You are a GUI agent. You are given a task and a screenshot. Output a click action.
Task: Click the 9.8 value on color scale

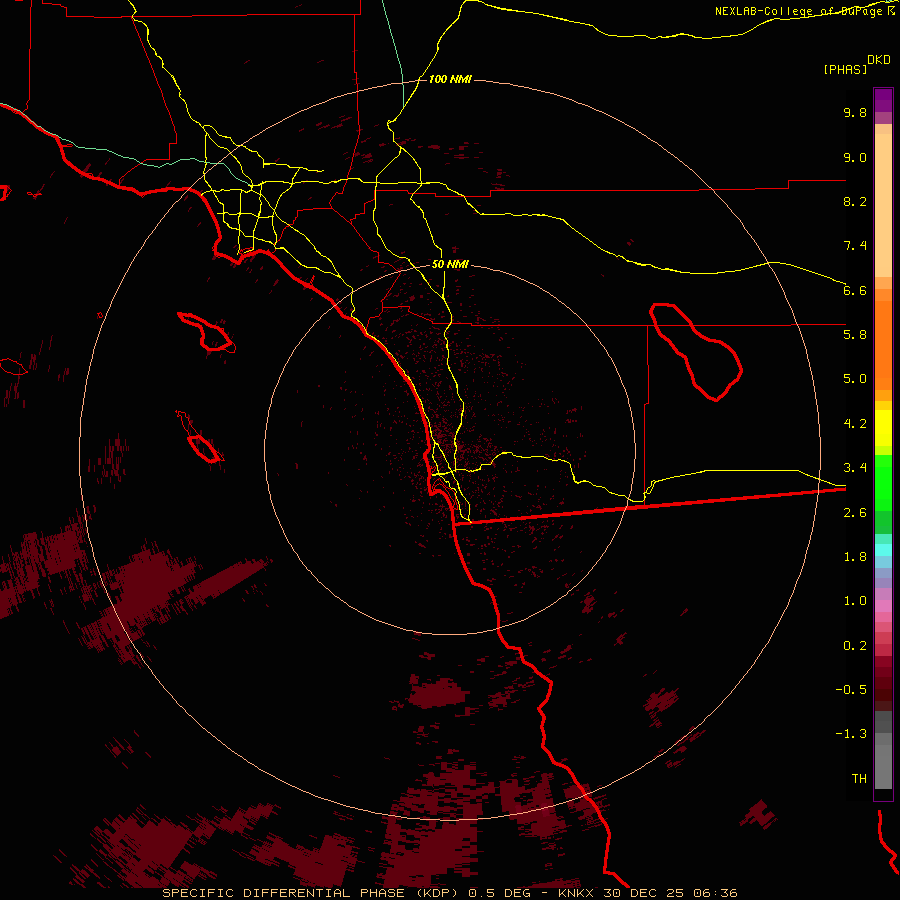coord(855,112)
